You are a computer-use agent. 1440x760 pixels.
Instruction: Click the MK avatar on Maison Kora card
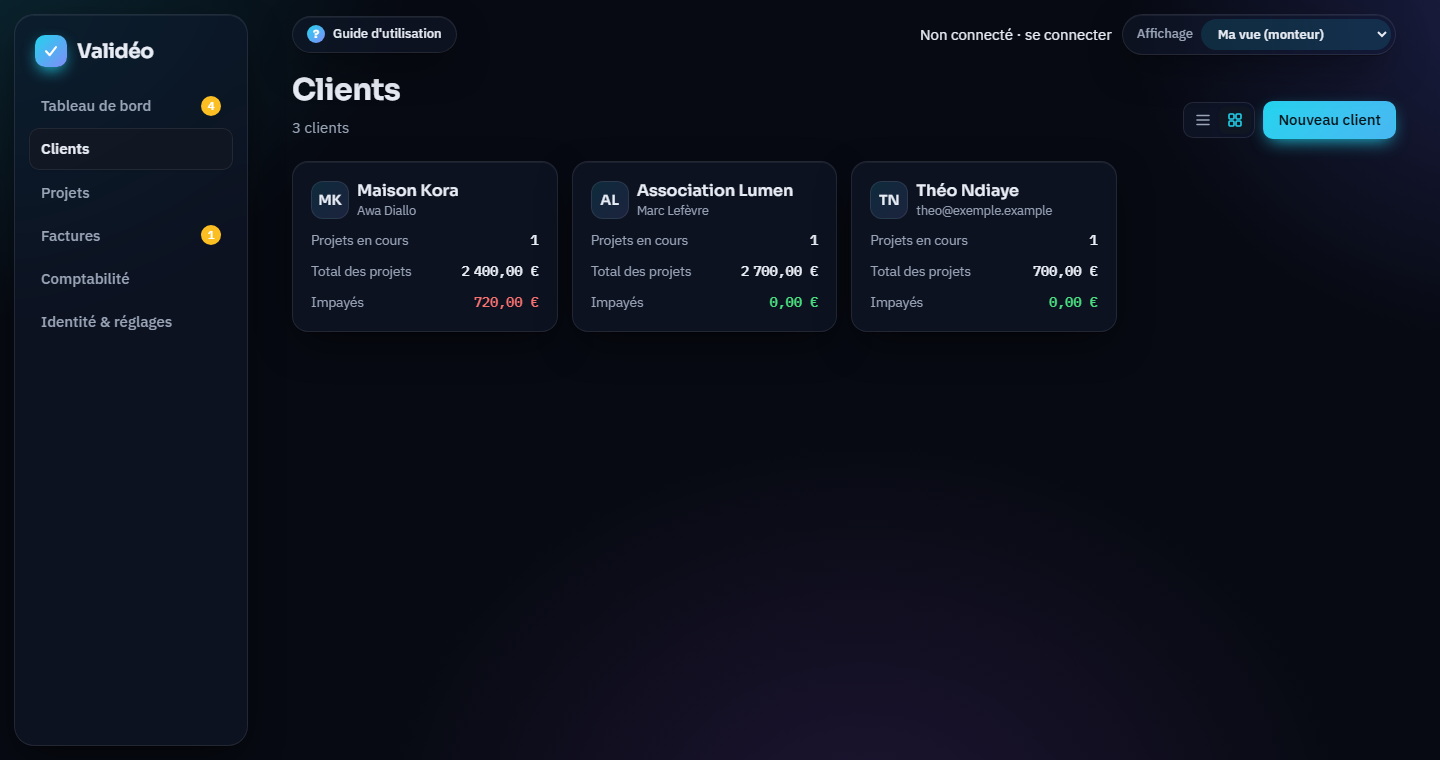[x=330, y=200]
